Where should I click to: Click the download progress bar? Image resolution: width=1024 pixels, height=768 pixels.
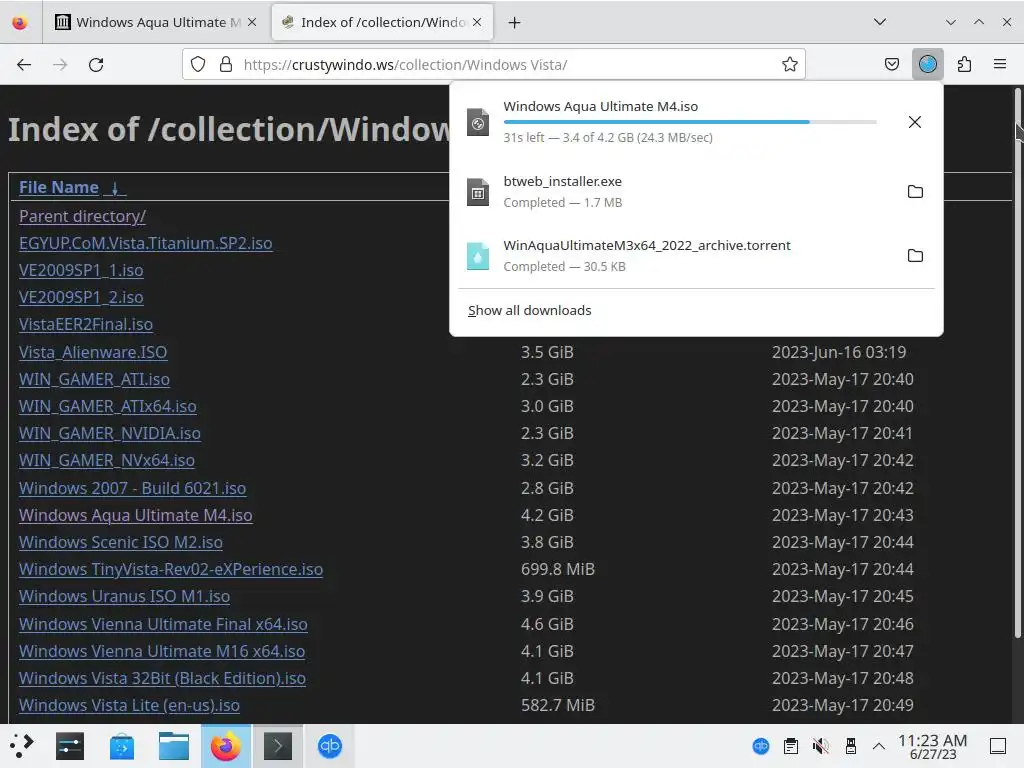coord(690,122)
